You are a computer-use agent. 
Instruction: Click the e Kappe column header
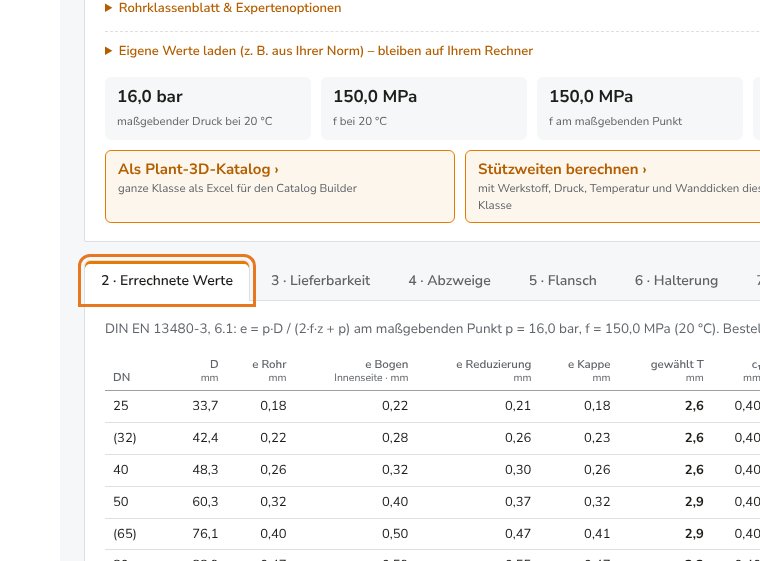[589, 370]
